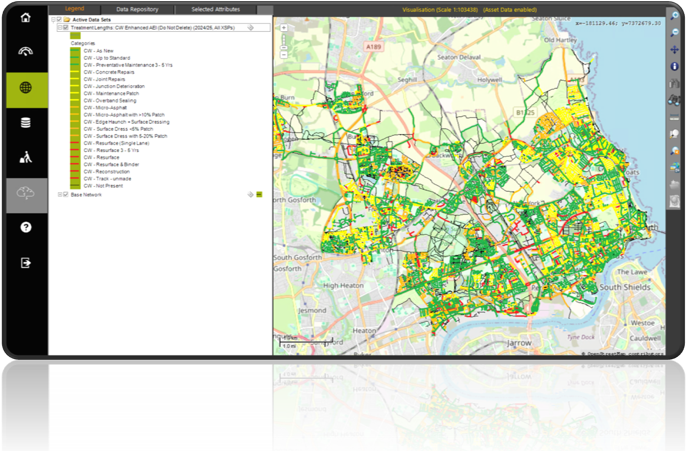Select the globe map view icon
Image resolution: width=687 pixels, height=451 pixels.
(x=26, y=88)
